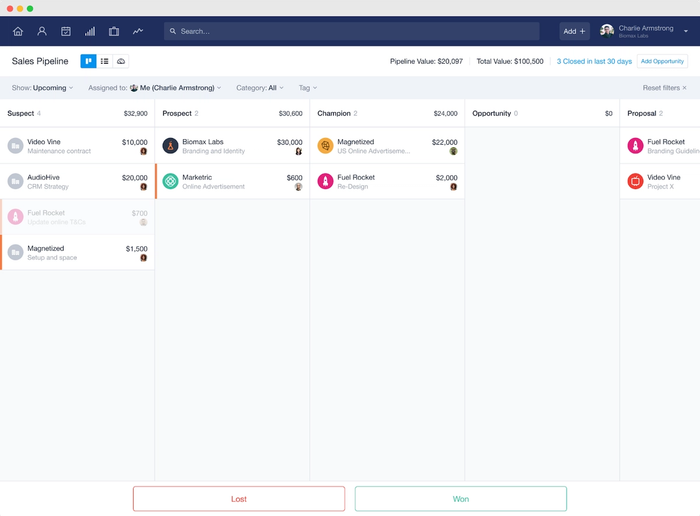Open the Magnetized US Online Advertisement card
The width and height of the screenshot is (700, 516).
(387, 146)
